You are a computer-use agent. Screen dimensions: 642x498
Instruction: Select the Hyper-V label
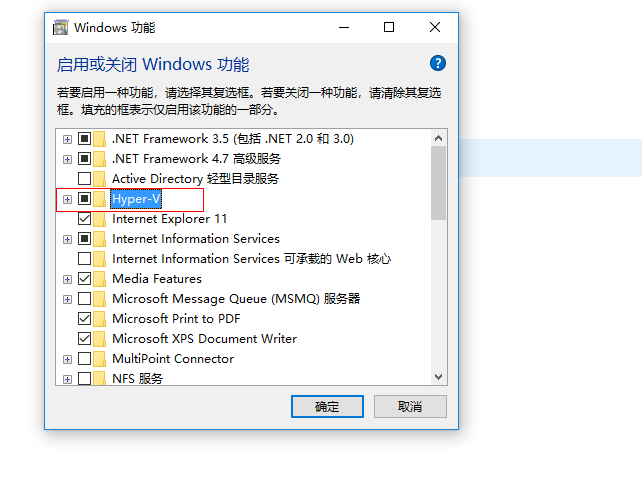pyautogui.click(x=136, y=199)
